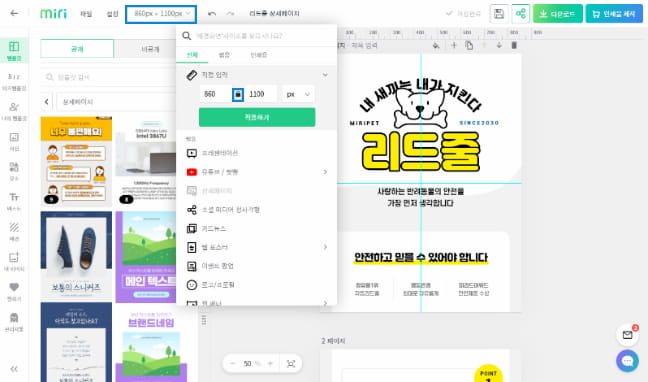The width and height of the screenshot is (648, 382).
Task: Open the chat support bubble icon
Action: (627, 361)
